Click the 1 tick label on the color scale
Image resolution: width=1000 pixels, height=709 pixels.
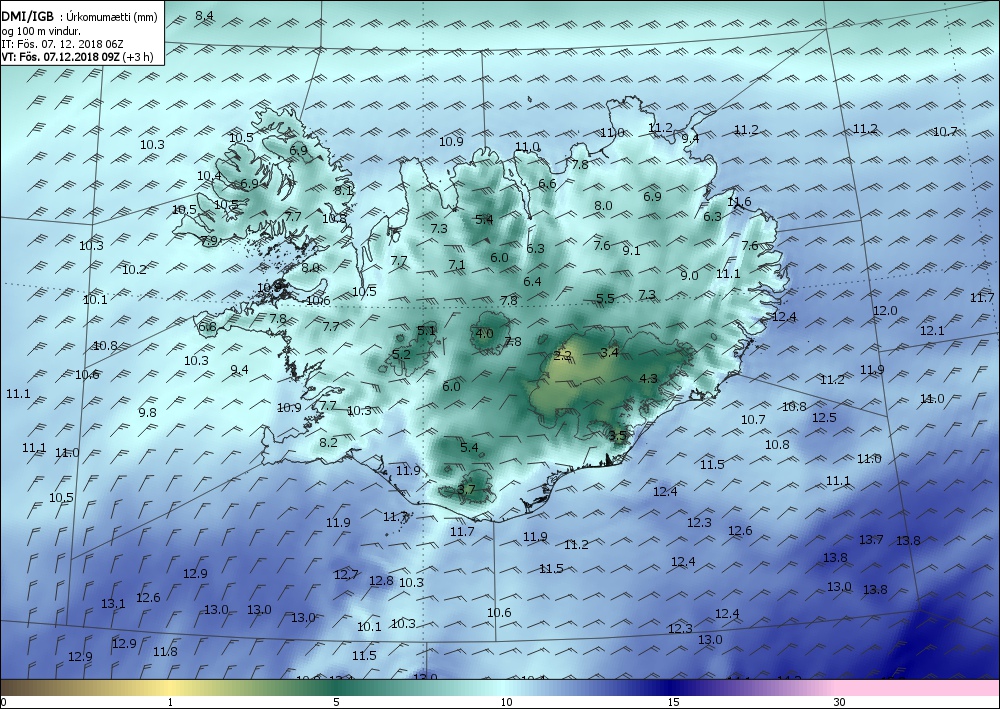coord(170,703)
